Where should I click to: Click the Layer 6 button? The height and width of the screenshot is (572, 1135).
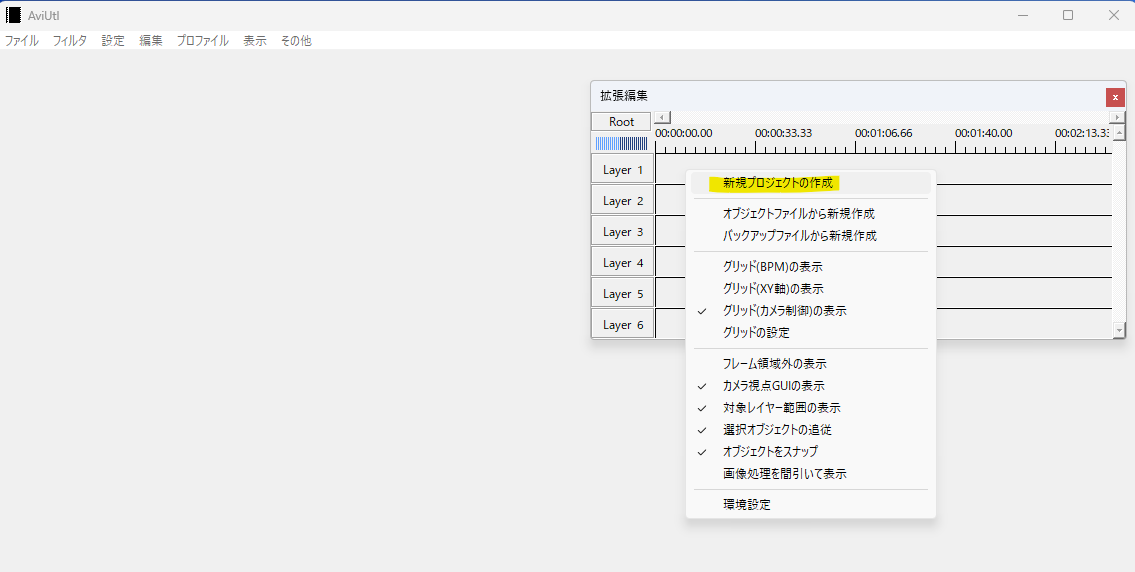pyautogui.click(x=623, y=324)
